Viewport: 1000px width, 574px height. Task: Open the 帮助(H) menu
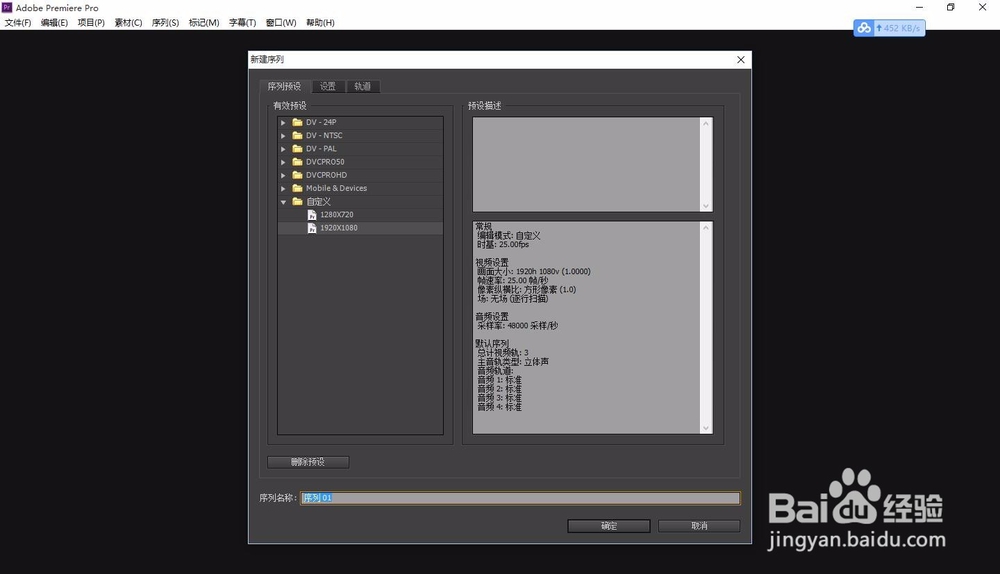tap(320, 22)
